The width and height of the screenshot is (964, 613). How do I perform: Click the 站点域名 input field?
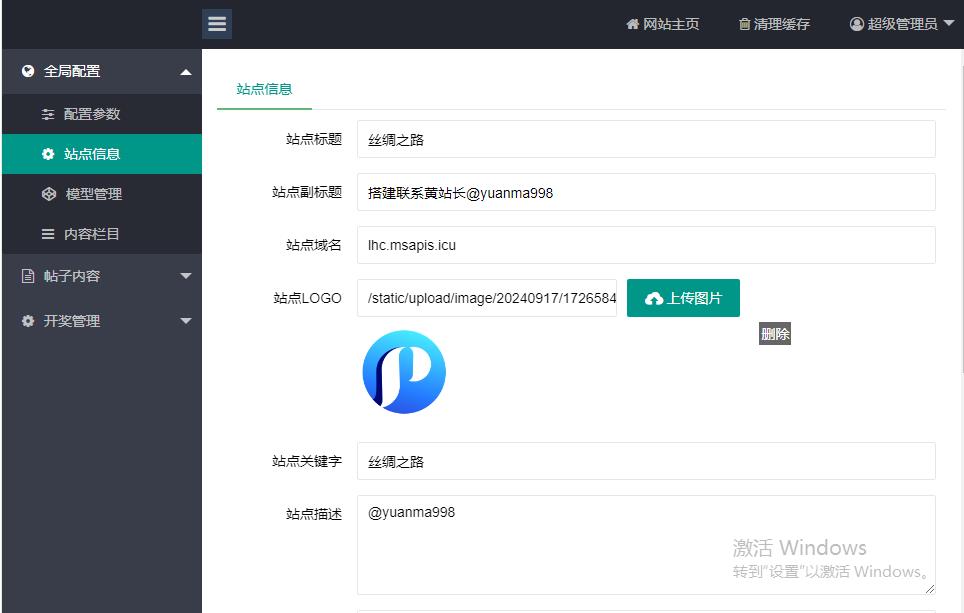click(646, 245)
